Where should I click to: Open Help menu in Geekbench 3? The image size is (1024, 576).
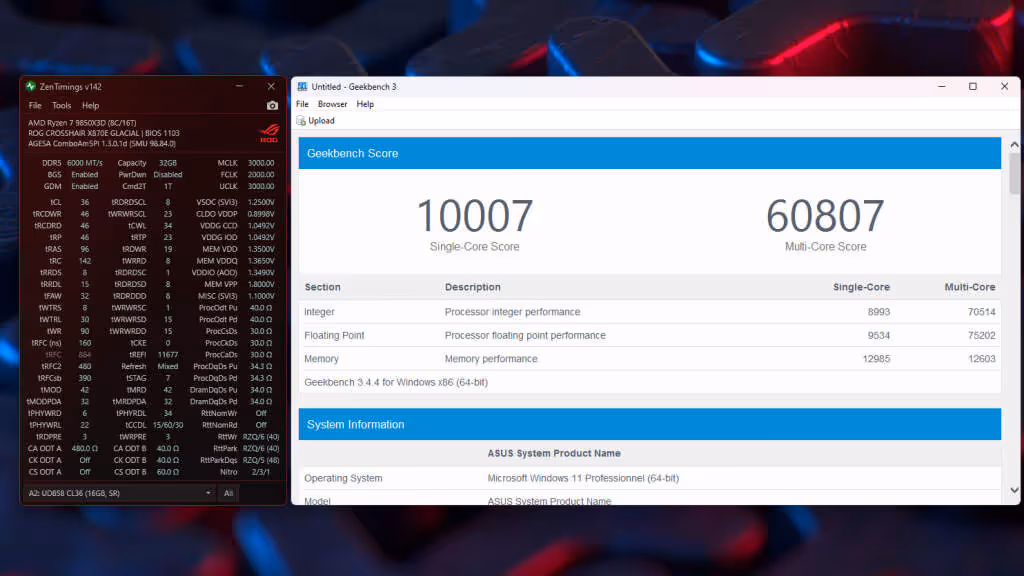coord(365,104)
